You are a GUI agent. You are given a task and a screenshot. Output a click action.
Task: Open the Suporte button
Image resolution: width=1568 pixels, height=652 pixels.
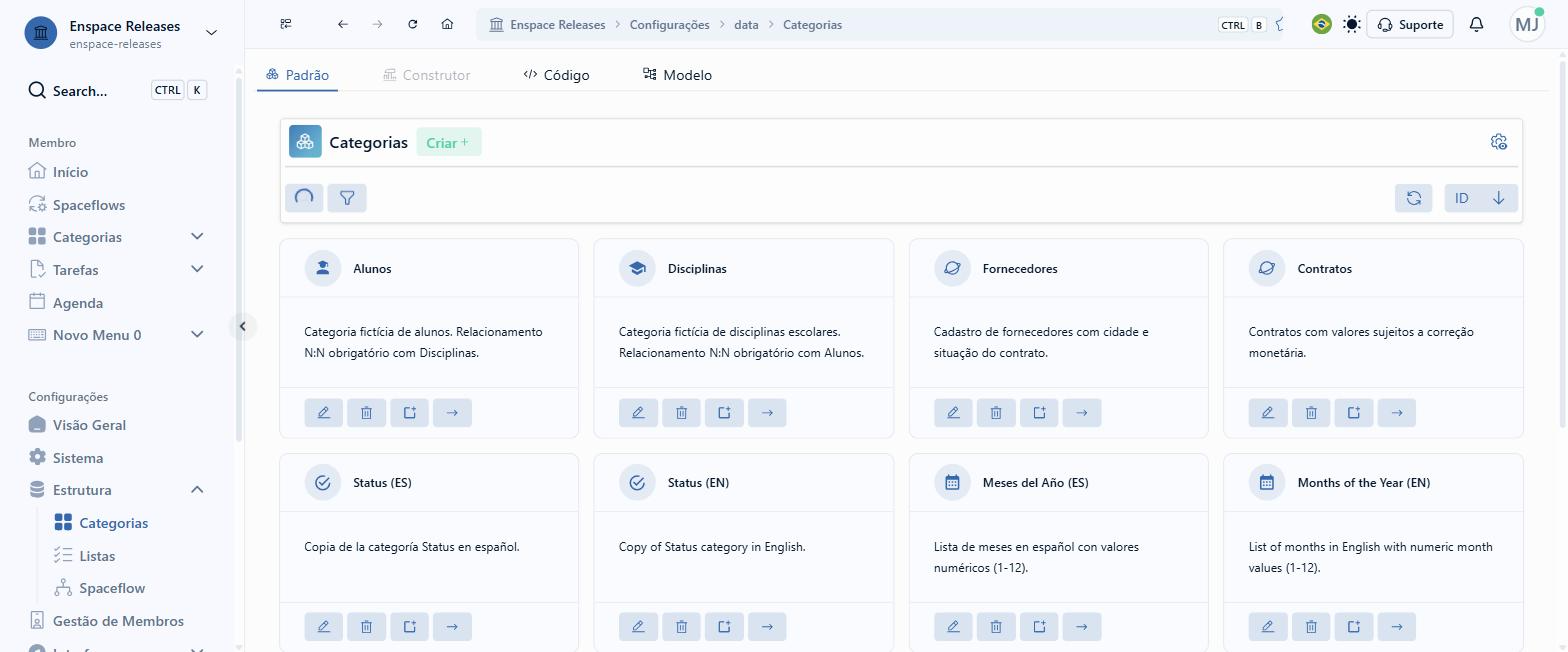[x=1410, y=25]
